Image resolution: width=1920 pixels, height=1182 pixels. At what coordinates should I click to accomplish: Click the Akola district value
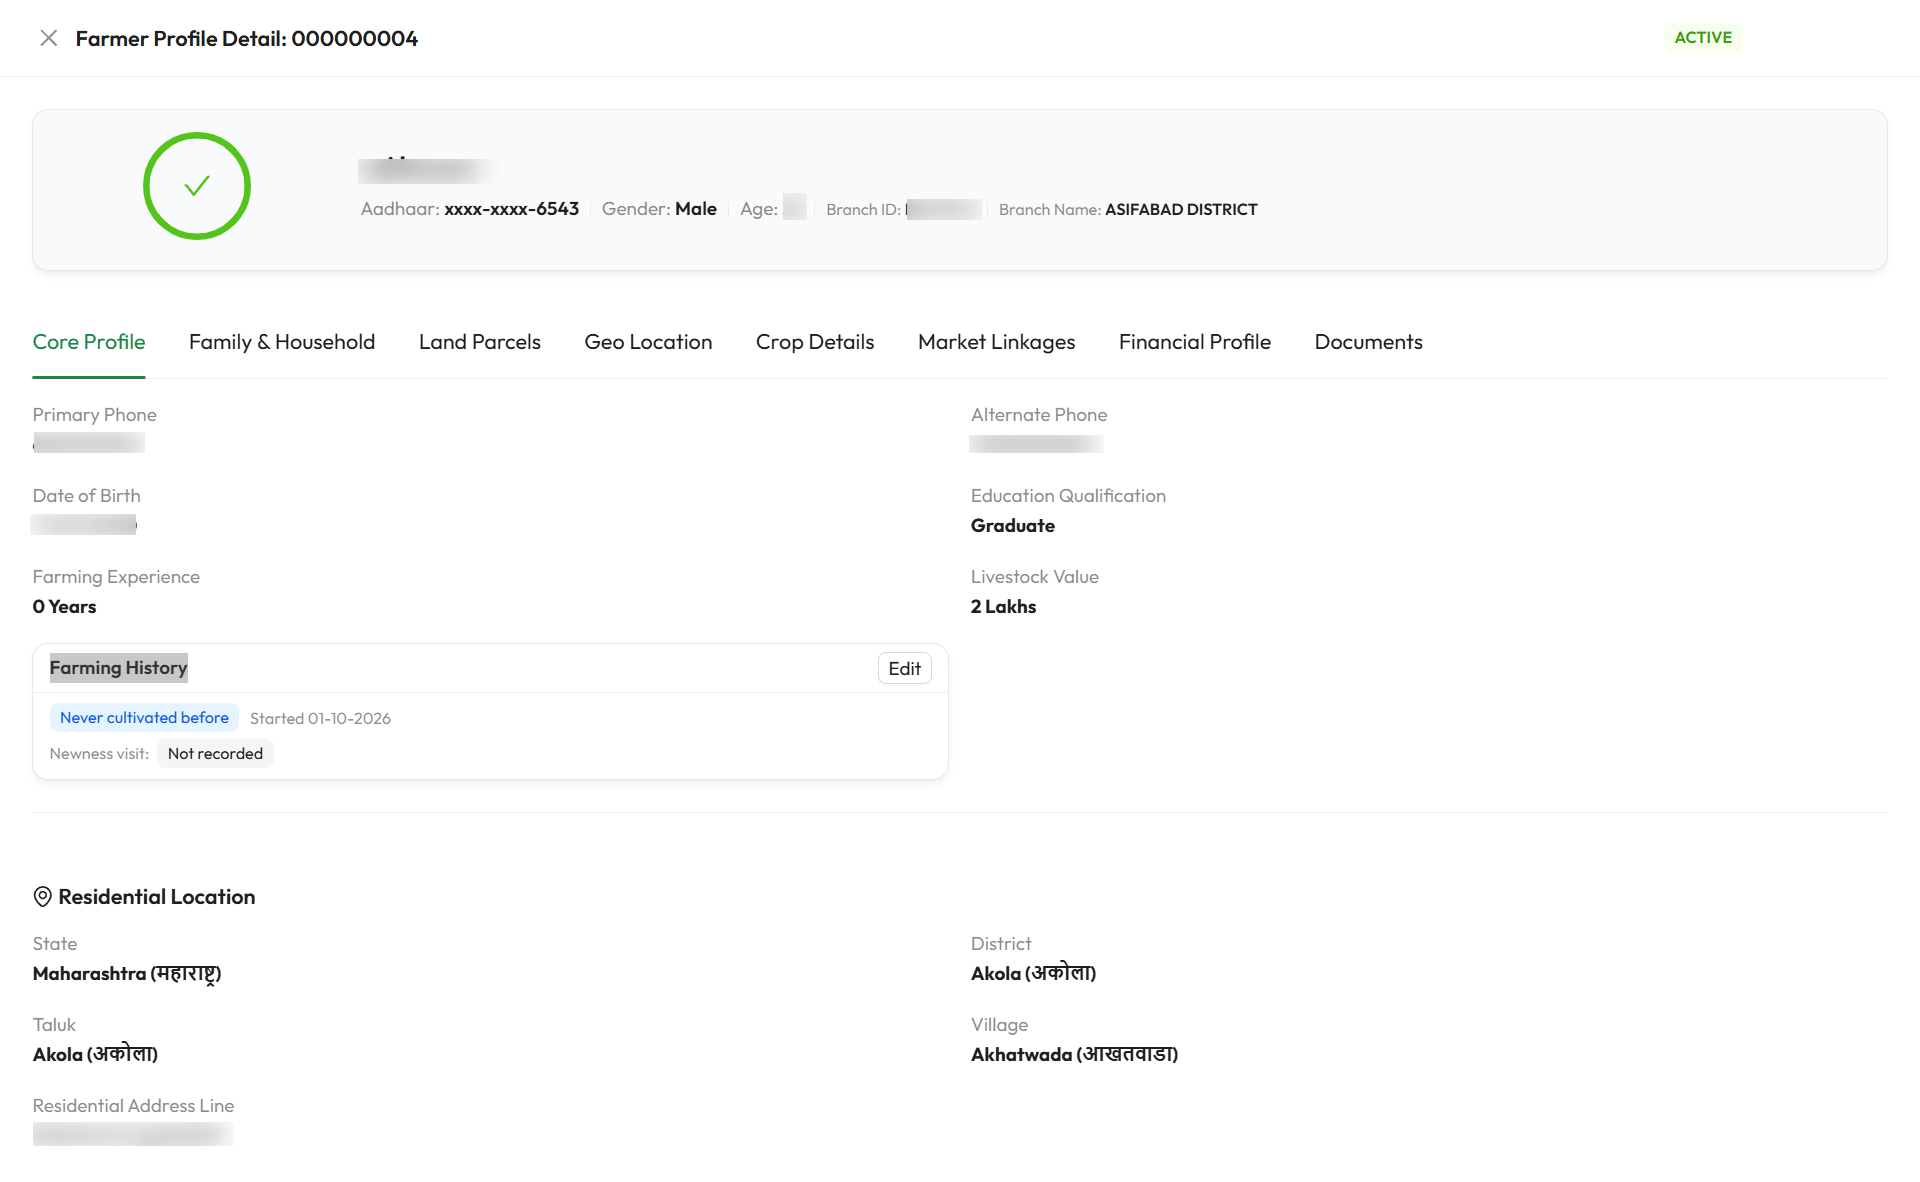(1033, 974)
